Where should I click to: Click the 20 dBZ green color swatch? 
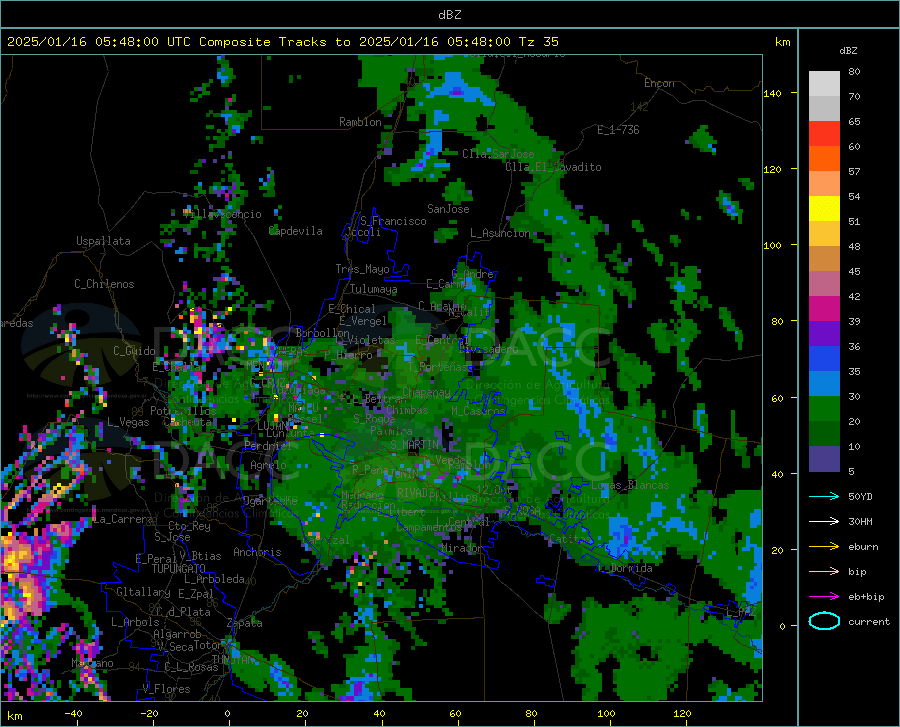[824, 434]
